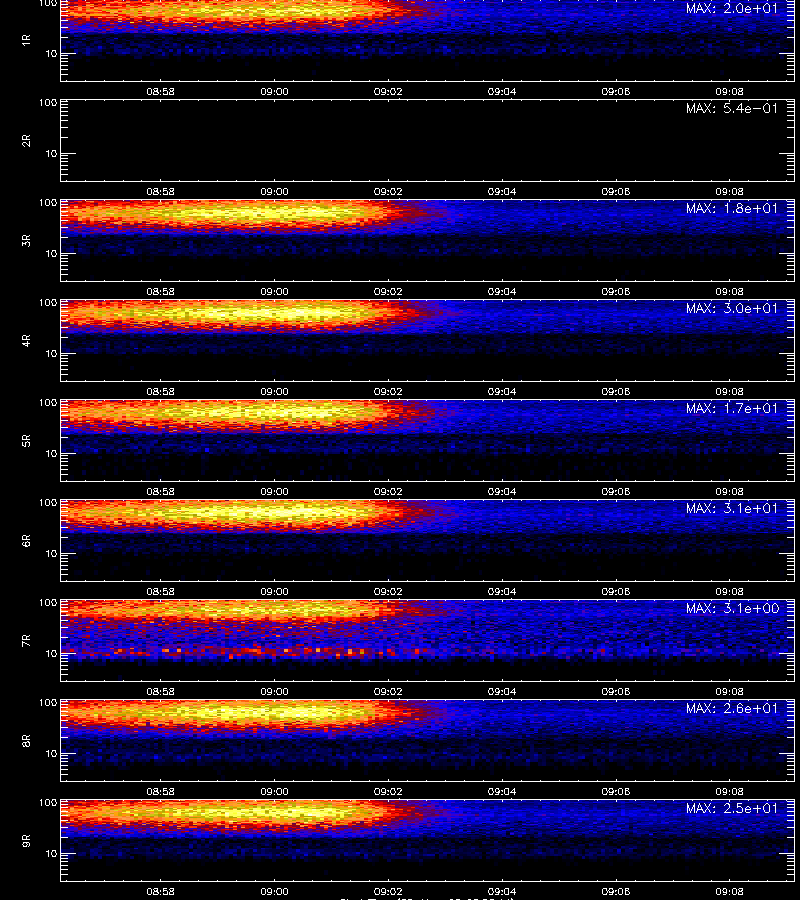
Task: Click the 100 y-axis tick label of panel 6R
Action: (48, 503)
